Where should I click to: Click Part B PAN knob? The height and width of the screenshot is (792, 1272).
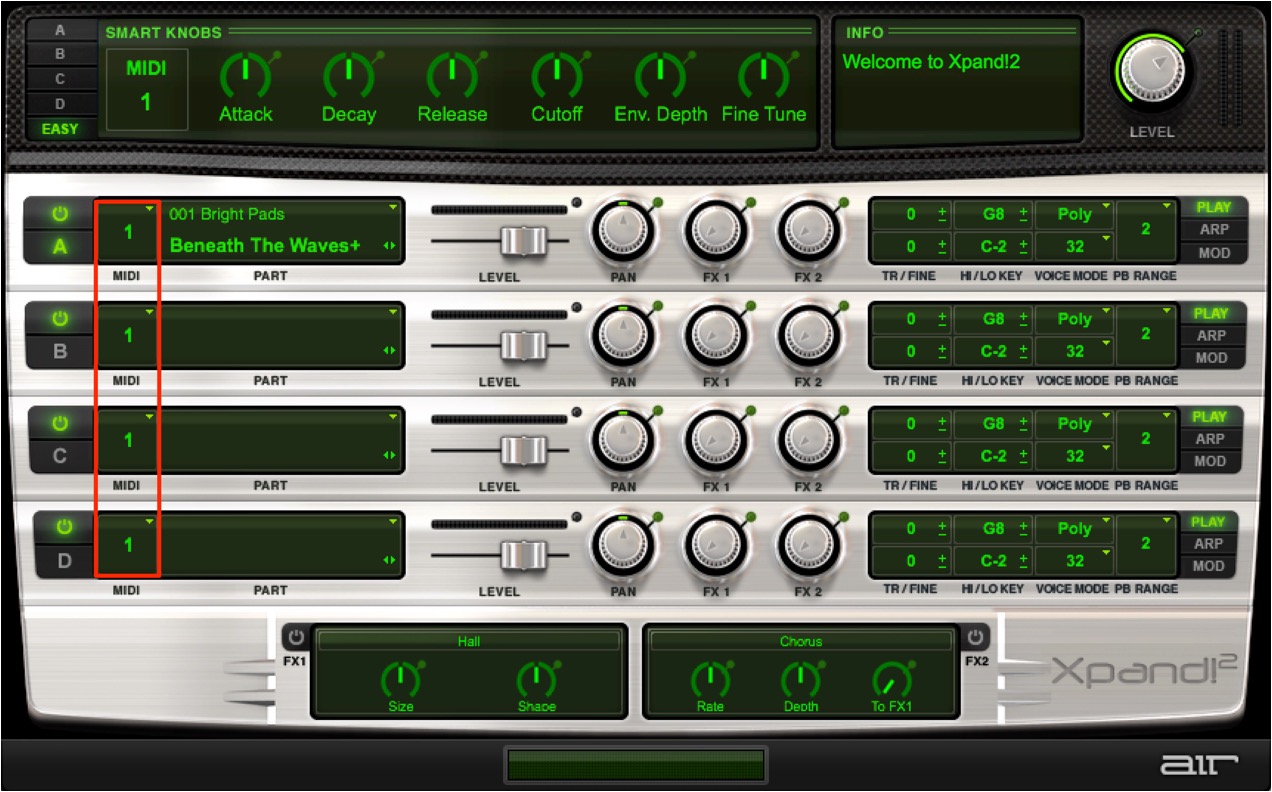(x=623, y=337)
